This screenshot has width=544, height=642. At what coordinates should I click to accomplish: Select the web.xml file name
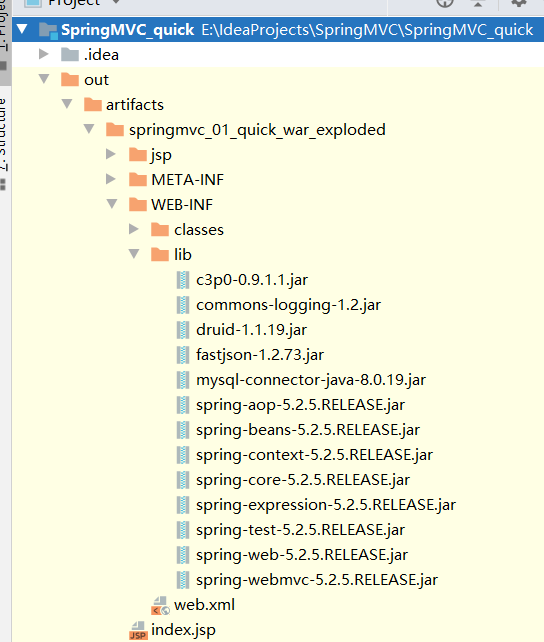(204, 605)
